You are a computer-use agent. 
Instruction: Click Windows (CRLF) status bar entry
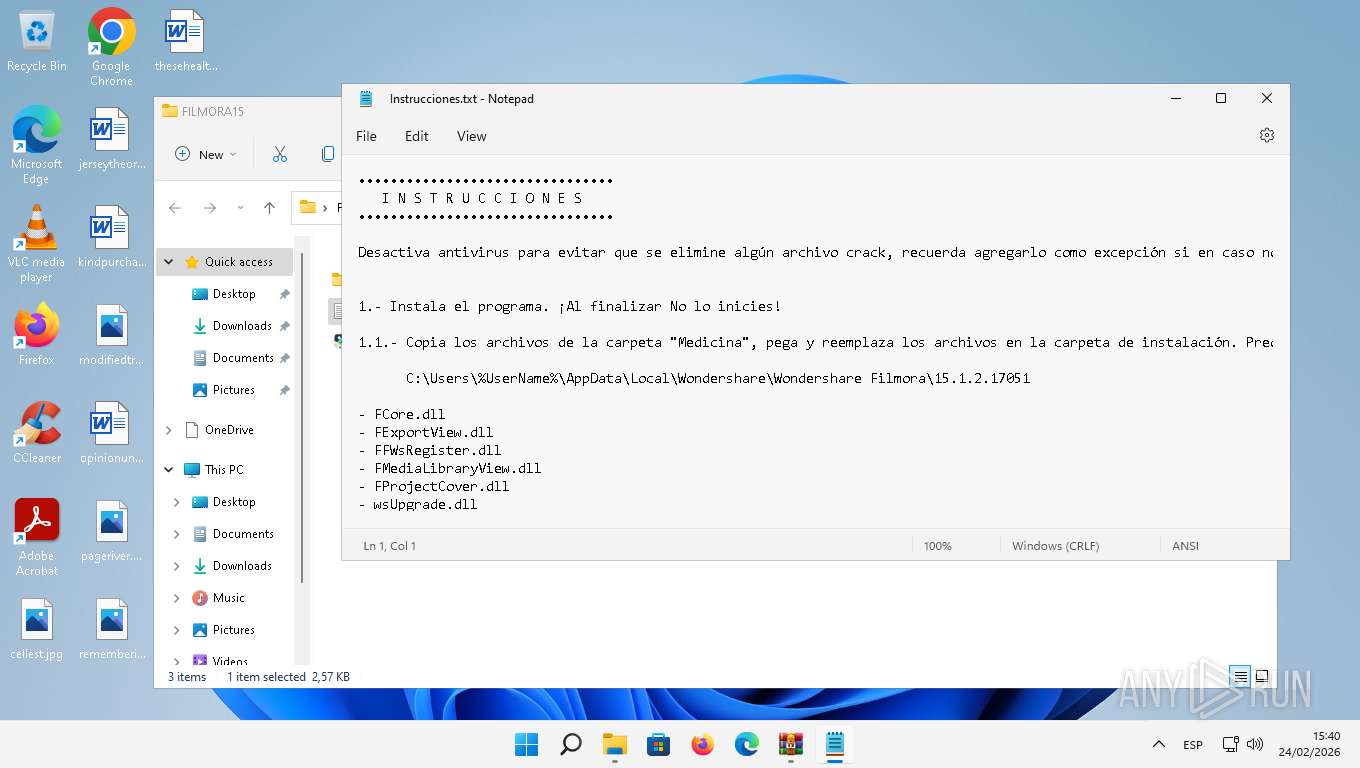tap(1055, 546)
